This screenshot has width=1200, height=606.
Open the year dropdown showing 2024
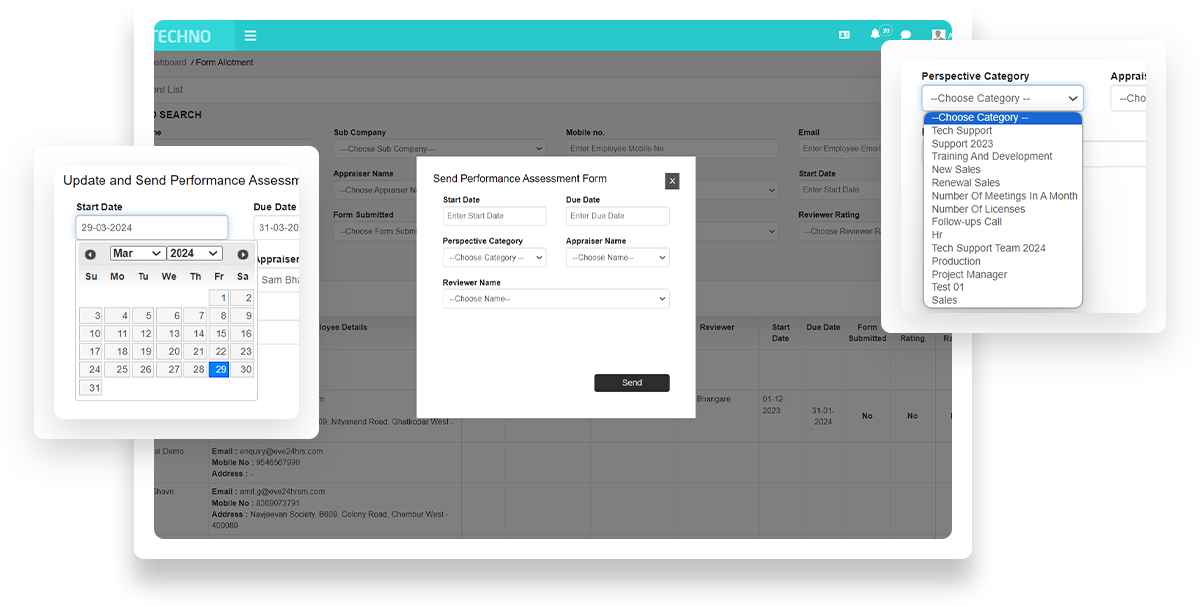[194, 254]
